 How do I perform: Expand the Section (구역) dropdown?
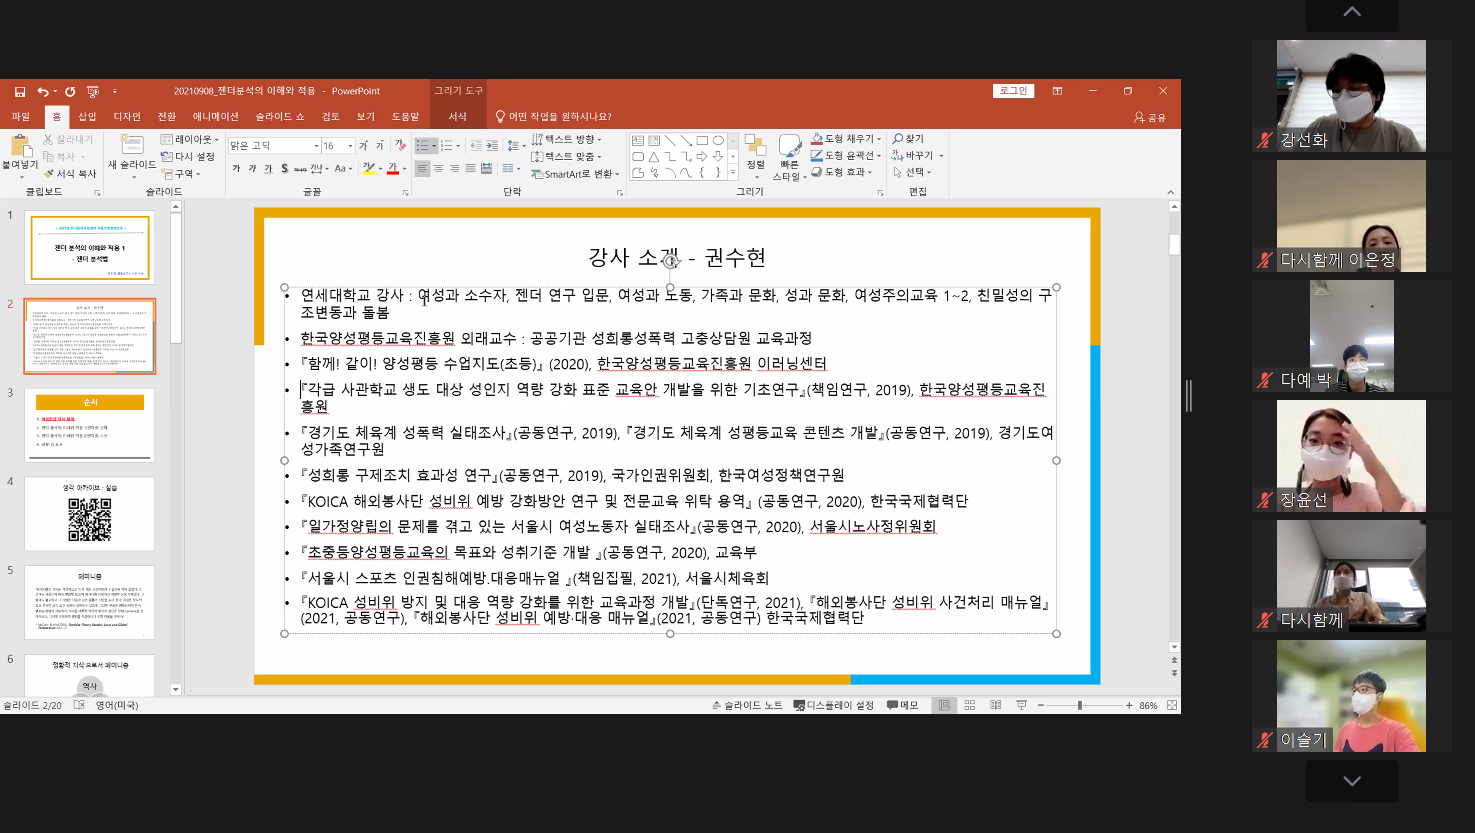coord(181,174)
